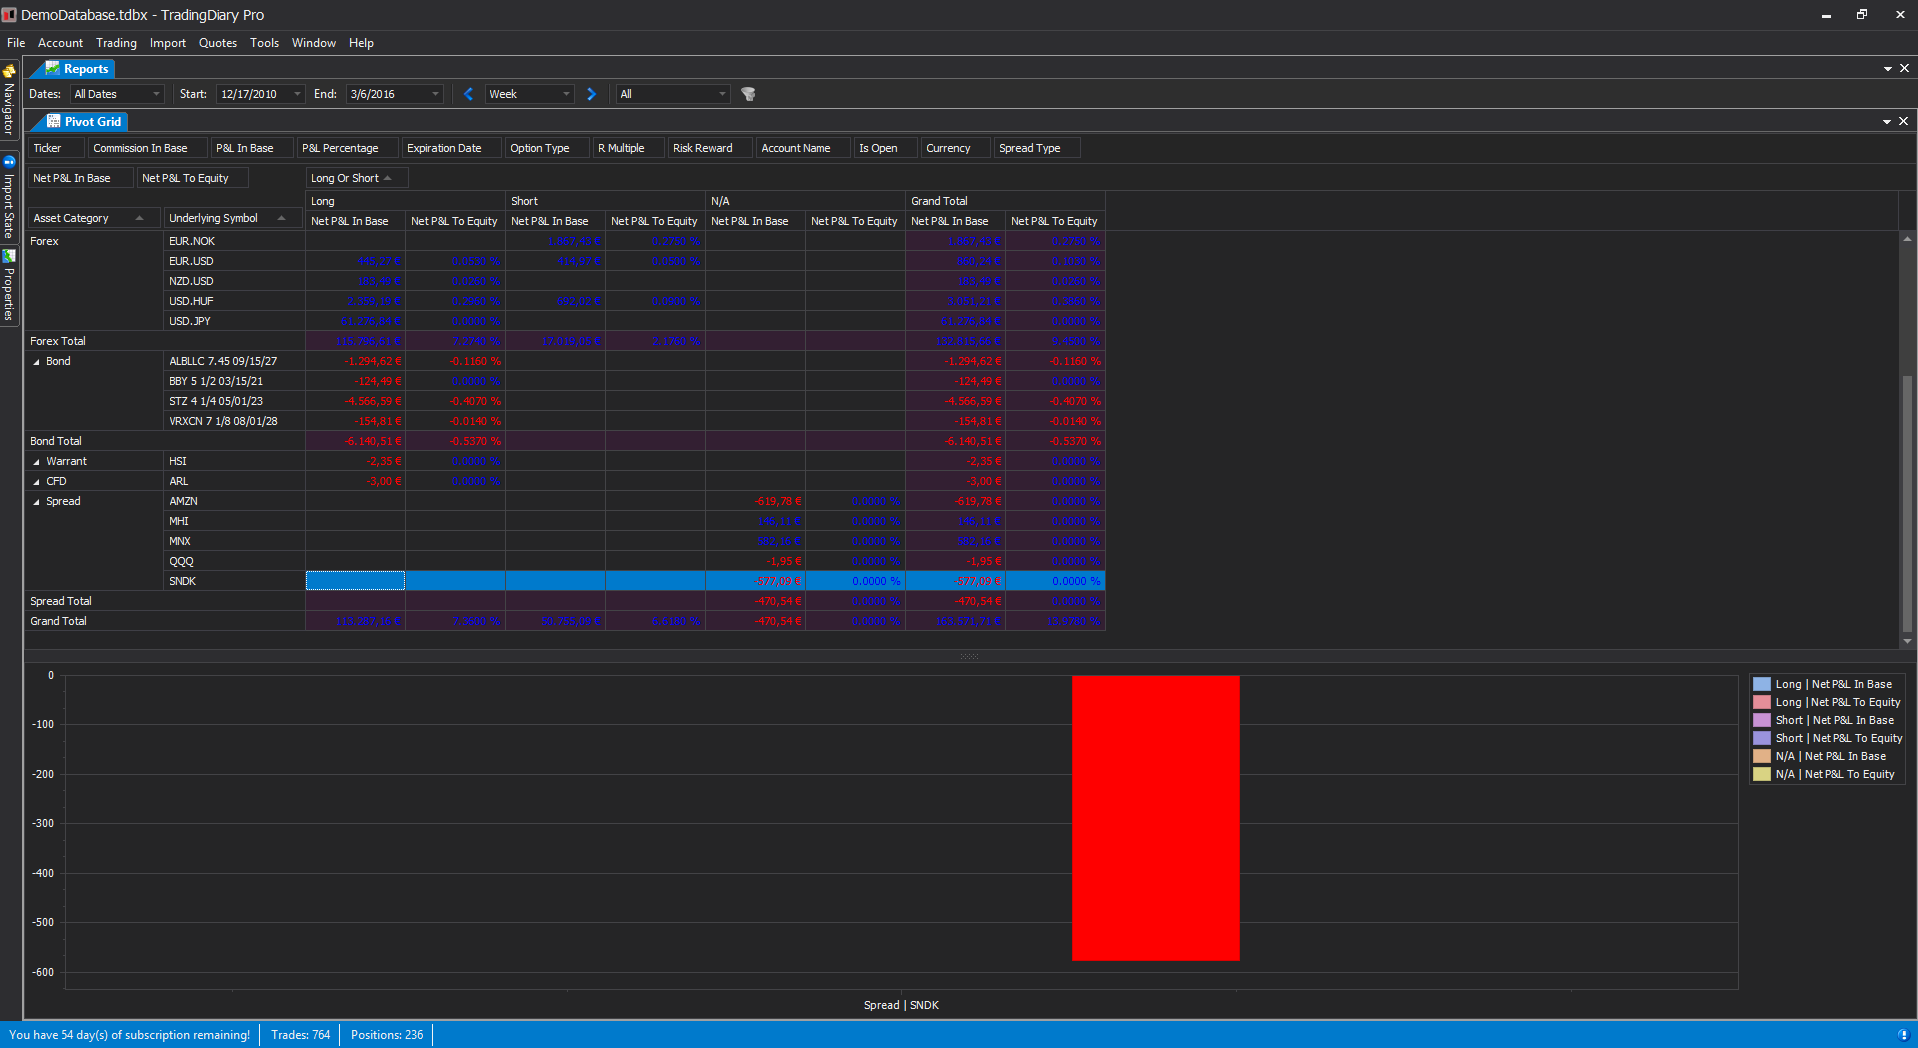Sort by Long Or Short column field
The image size is (1918, 1048).
[x=356, y=178]
